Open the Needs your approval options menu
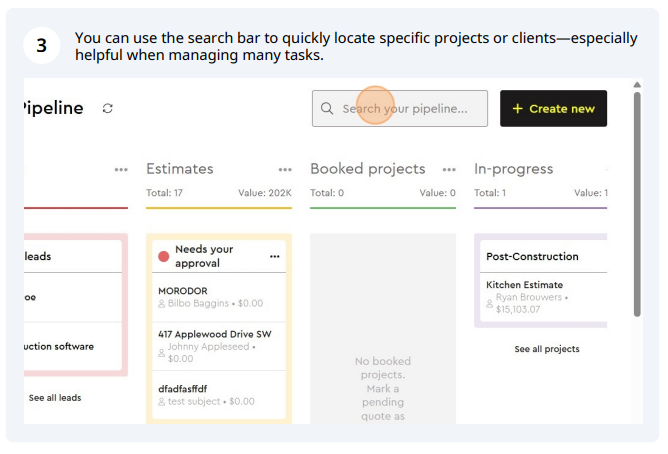 275,256
